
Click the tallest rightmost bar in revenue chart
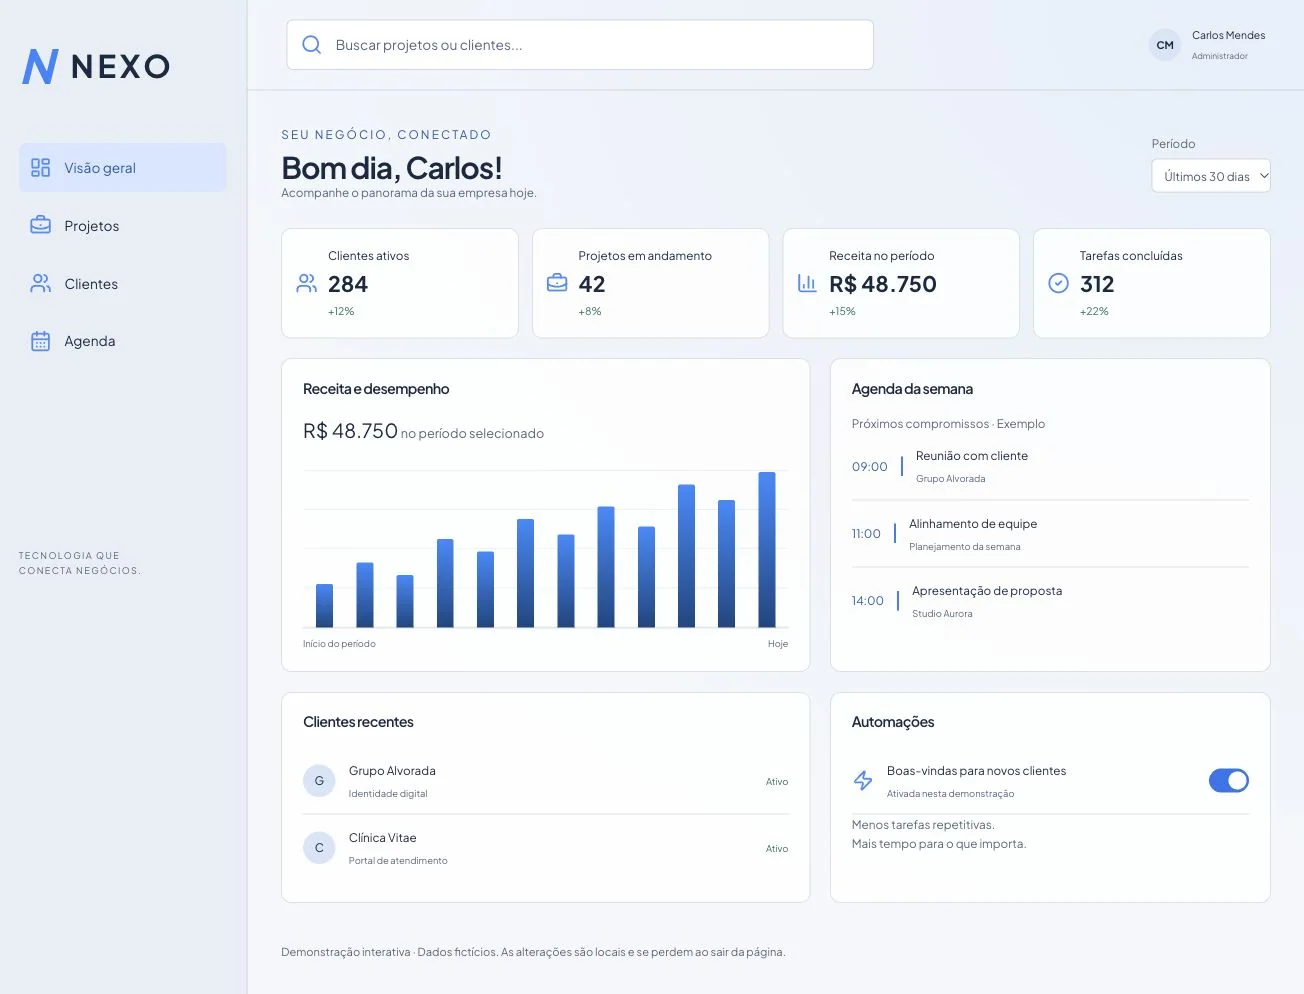pyautogui.click(x=767, y=550)
